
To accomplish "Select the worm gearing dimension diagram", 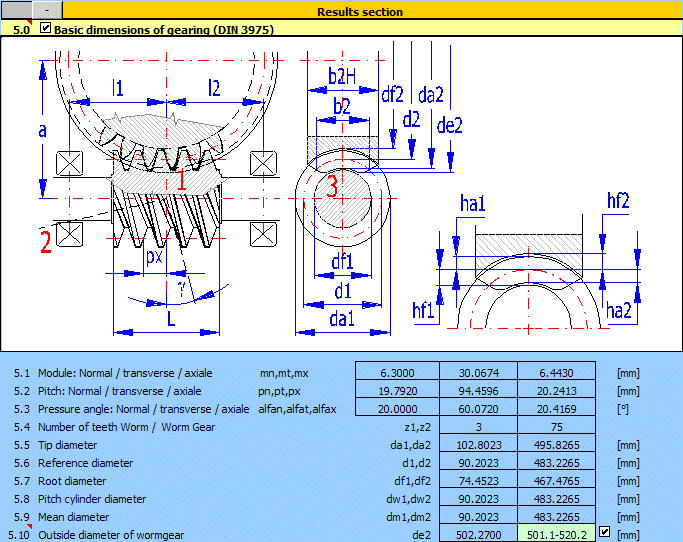I will [x=342, y=194].
